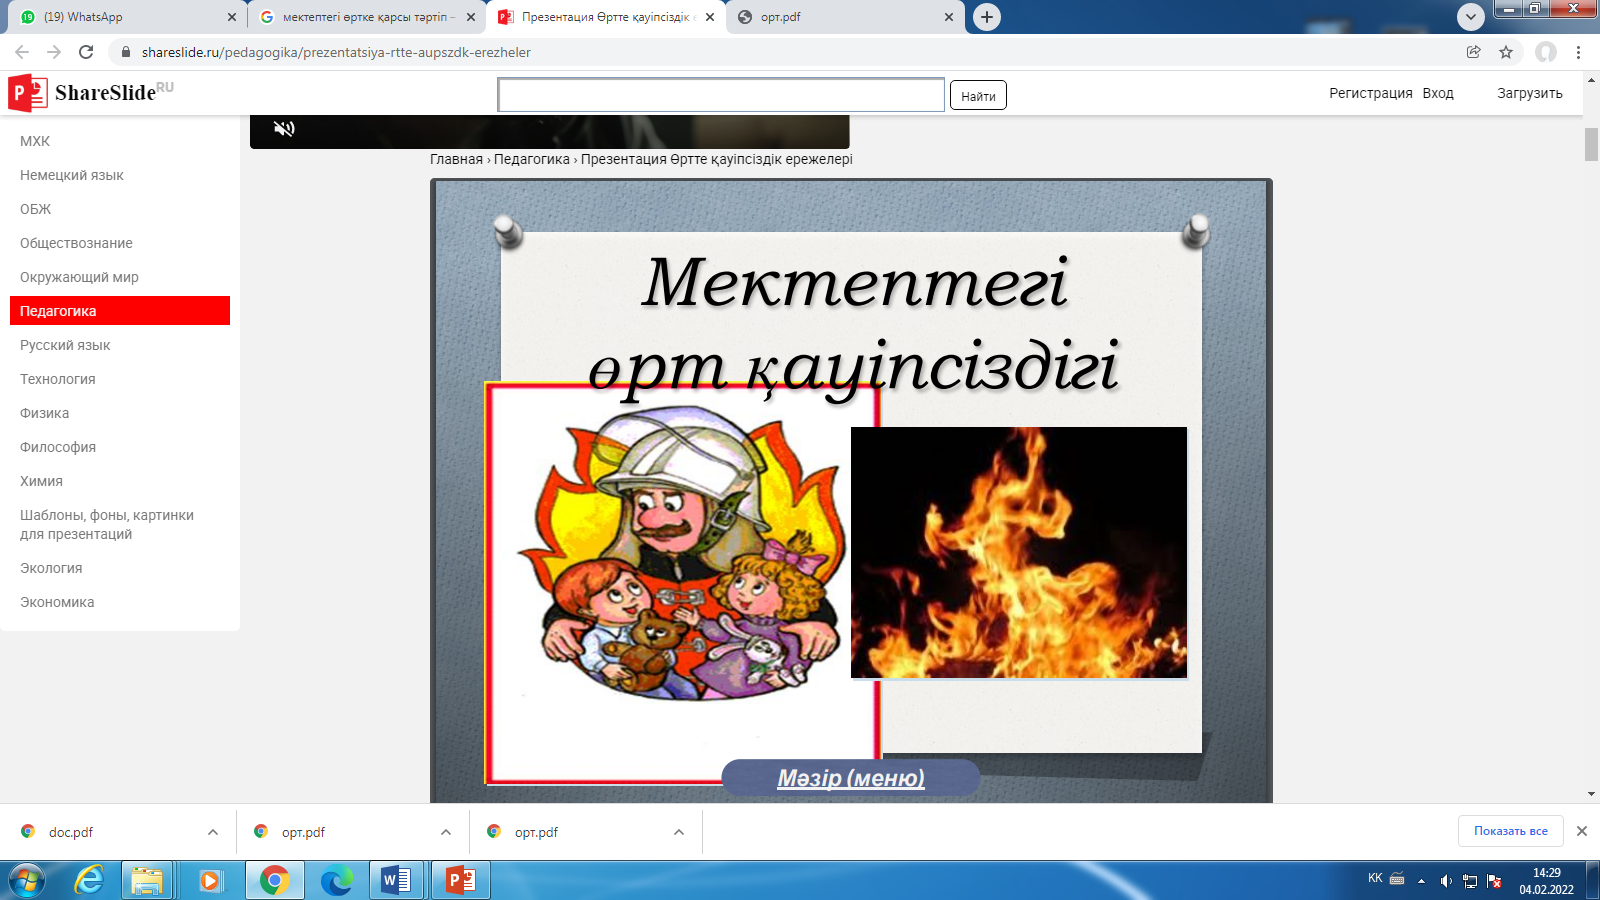Unmute the video using the muted speaker icon
1600x900 pixels.
tap(284, 128)
